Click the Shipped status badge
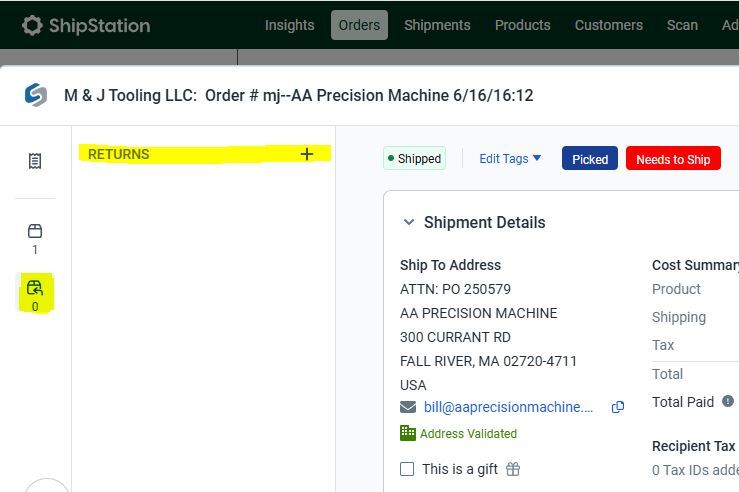Viewport: 739px width, 492px height. click(x=414, y=158)
